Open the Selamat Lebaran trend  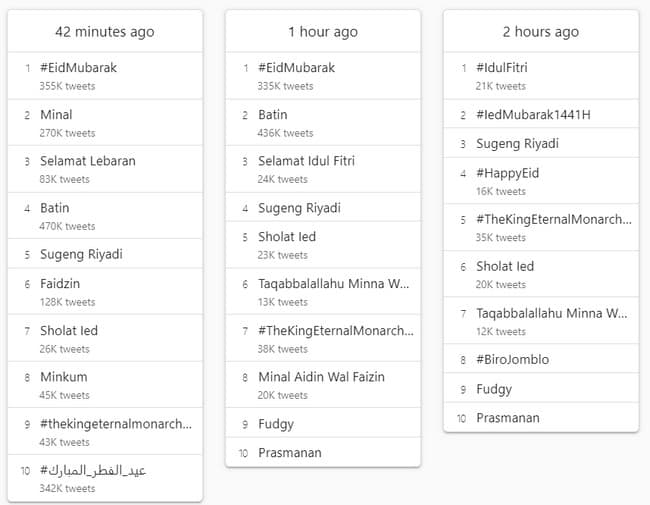(x=88, y=161)
